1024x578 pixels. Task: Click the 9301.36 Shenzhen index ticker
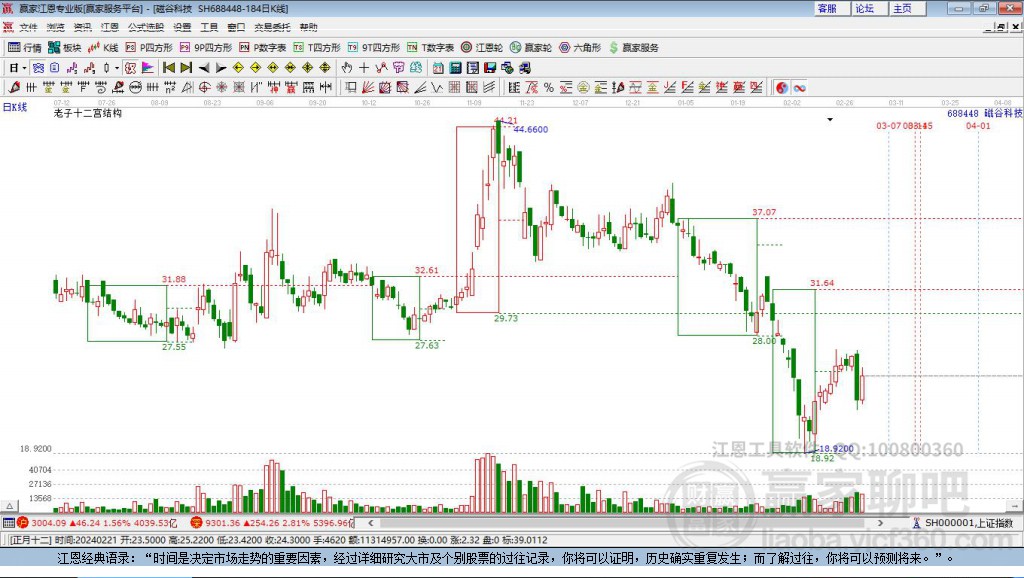pyautogui.click(x=223, y=522)
